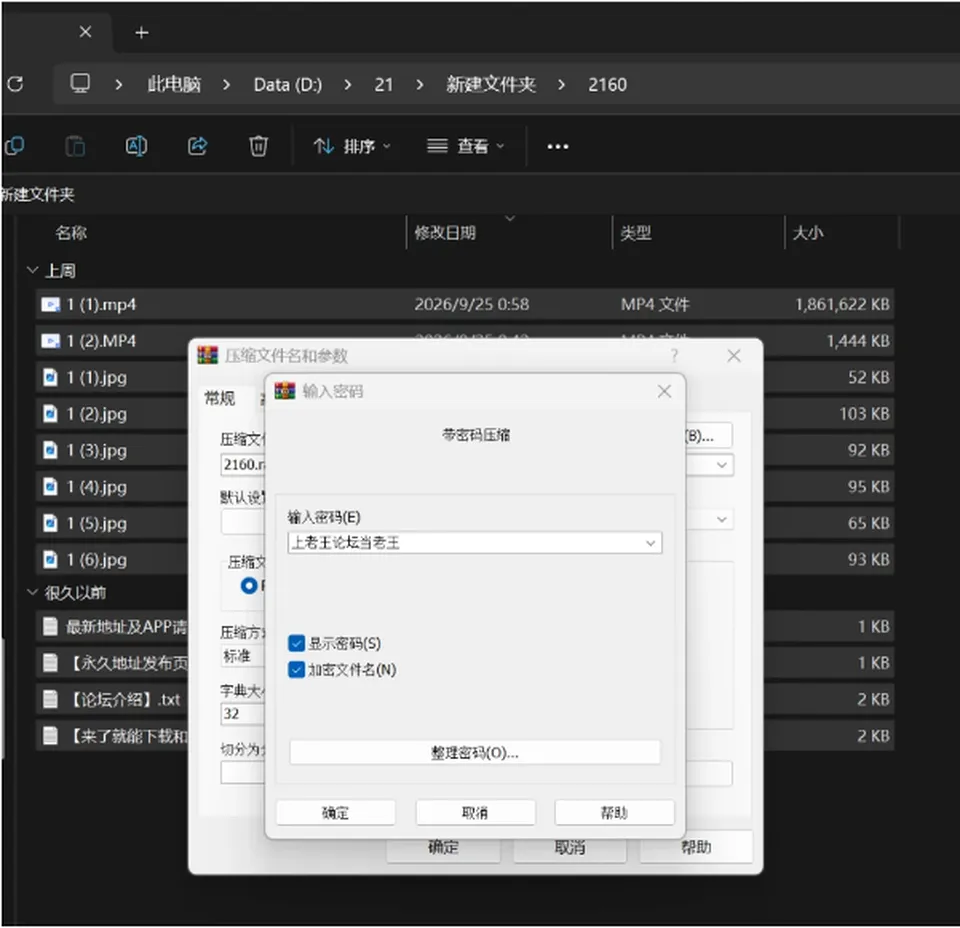Sort files by the 大小 column header
The width and height of the screenshot is (960, 928).
click(808, 233)
